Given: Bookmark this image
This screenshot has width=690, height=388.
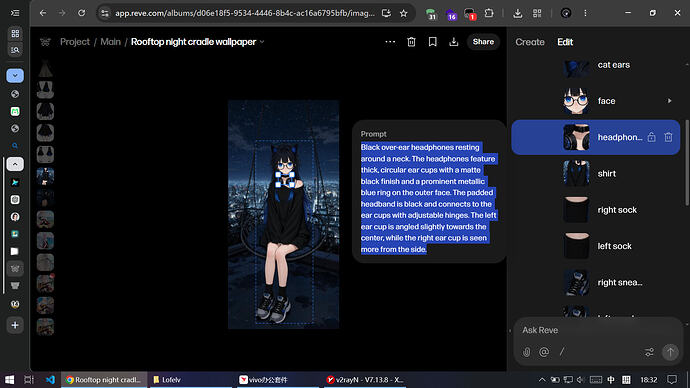Looking at the screenshot, I should (433, 42).
